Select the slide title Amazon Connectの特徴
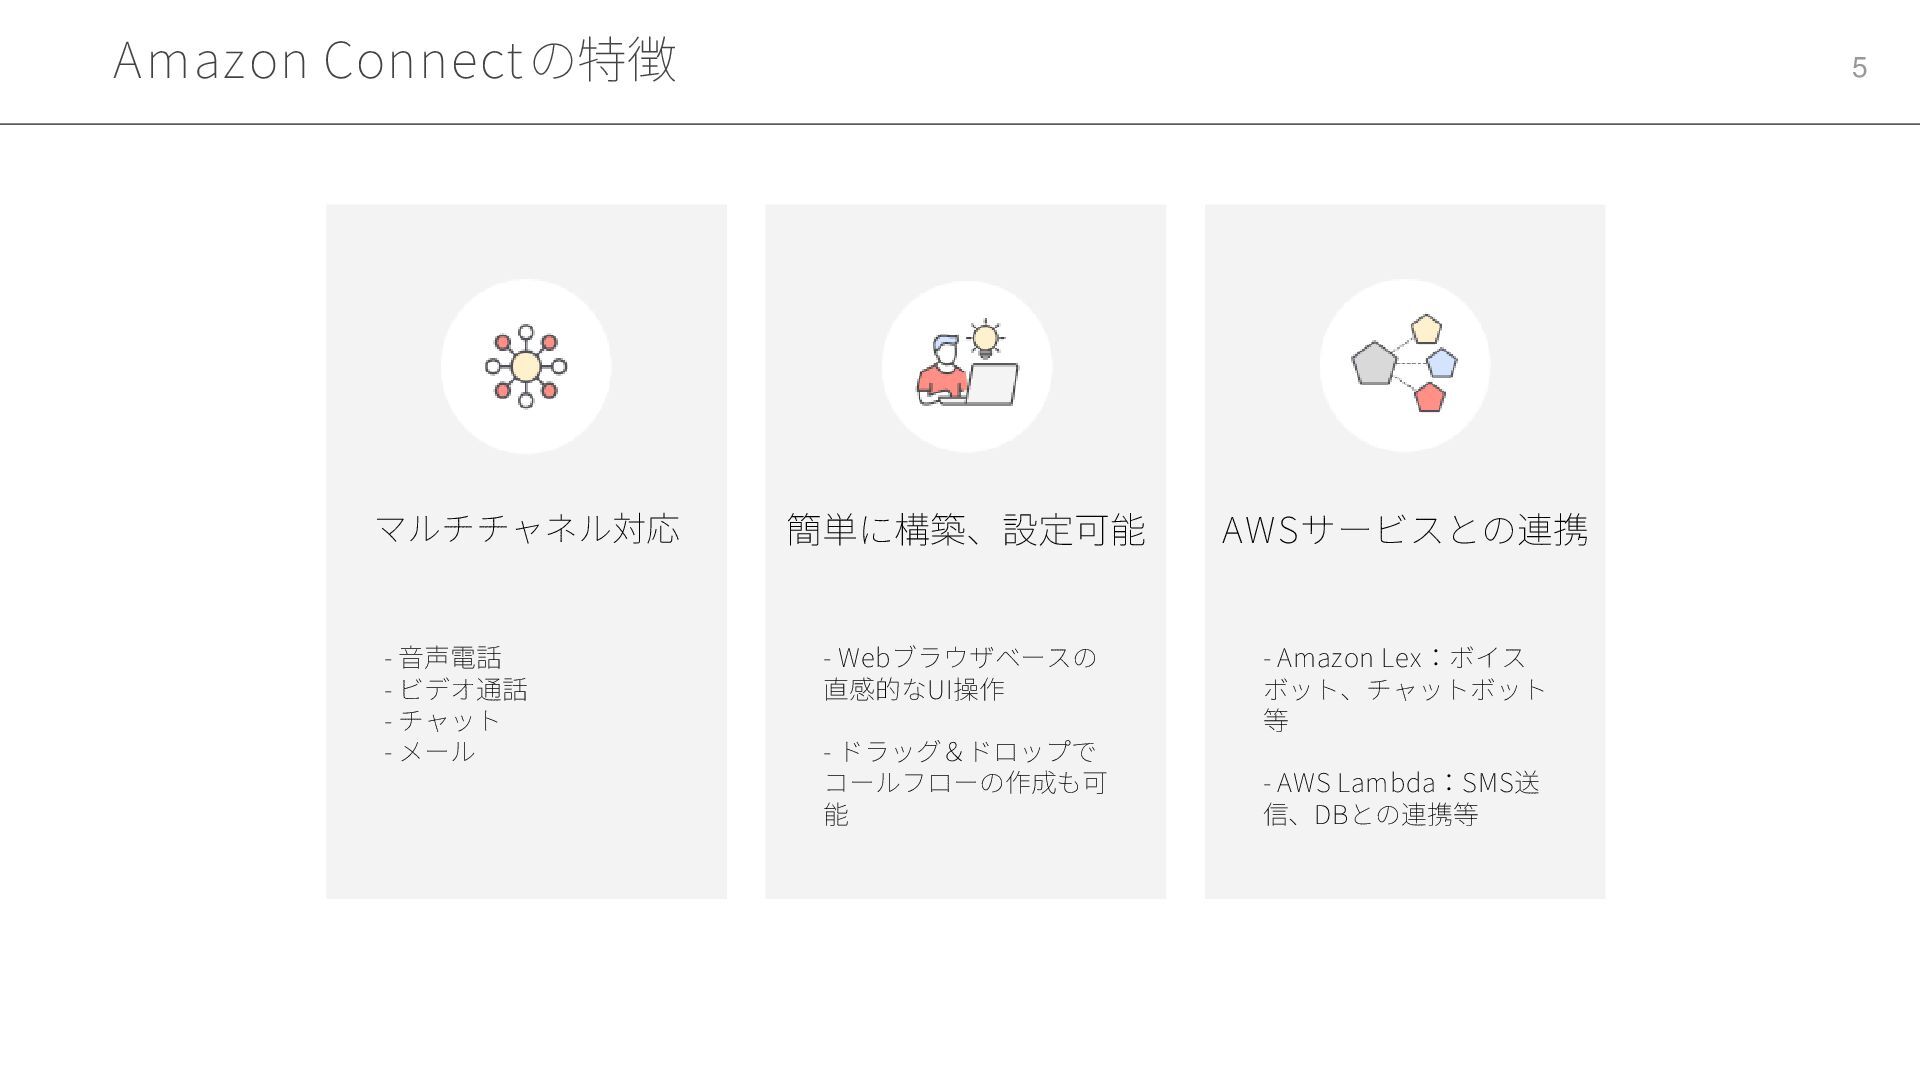Viewport: 1920px width, 1080px height. coord(395,60)
